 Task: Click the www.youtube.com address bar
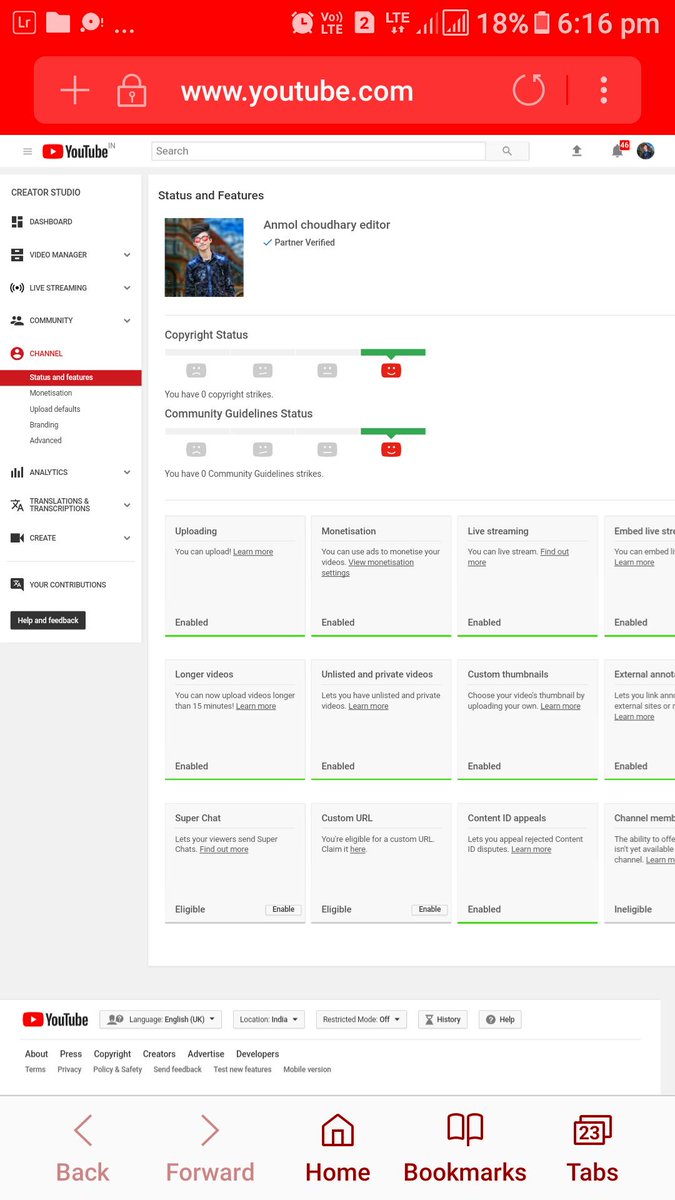[297, 91]
